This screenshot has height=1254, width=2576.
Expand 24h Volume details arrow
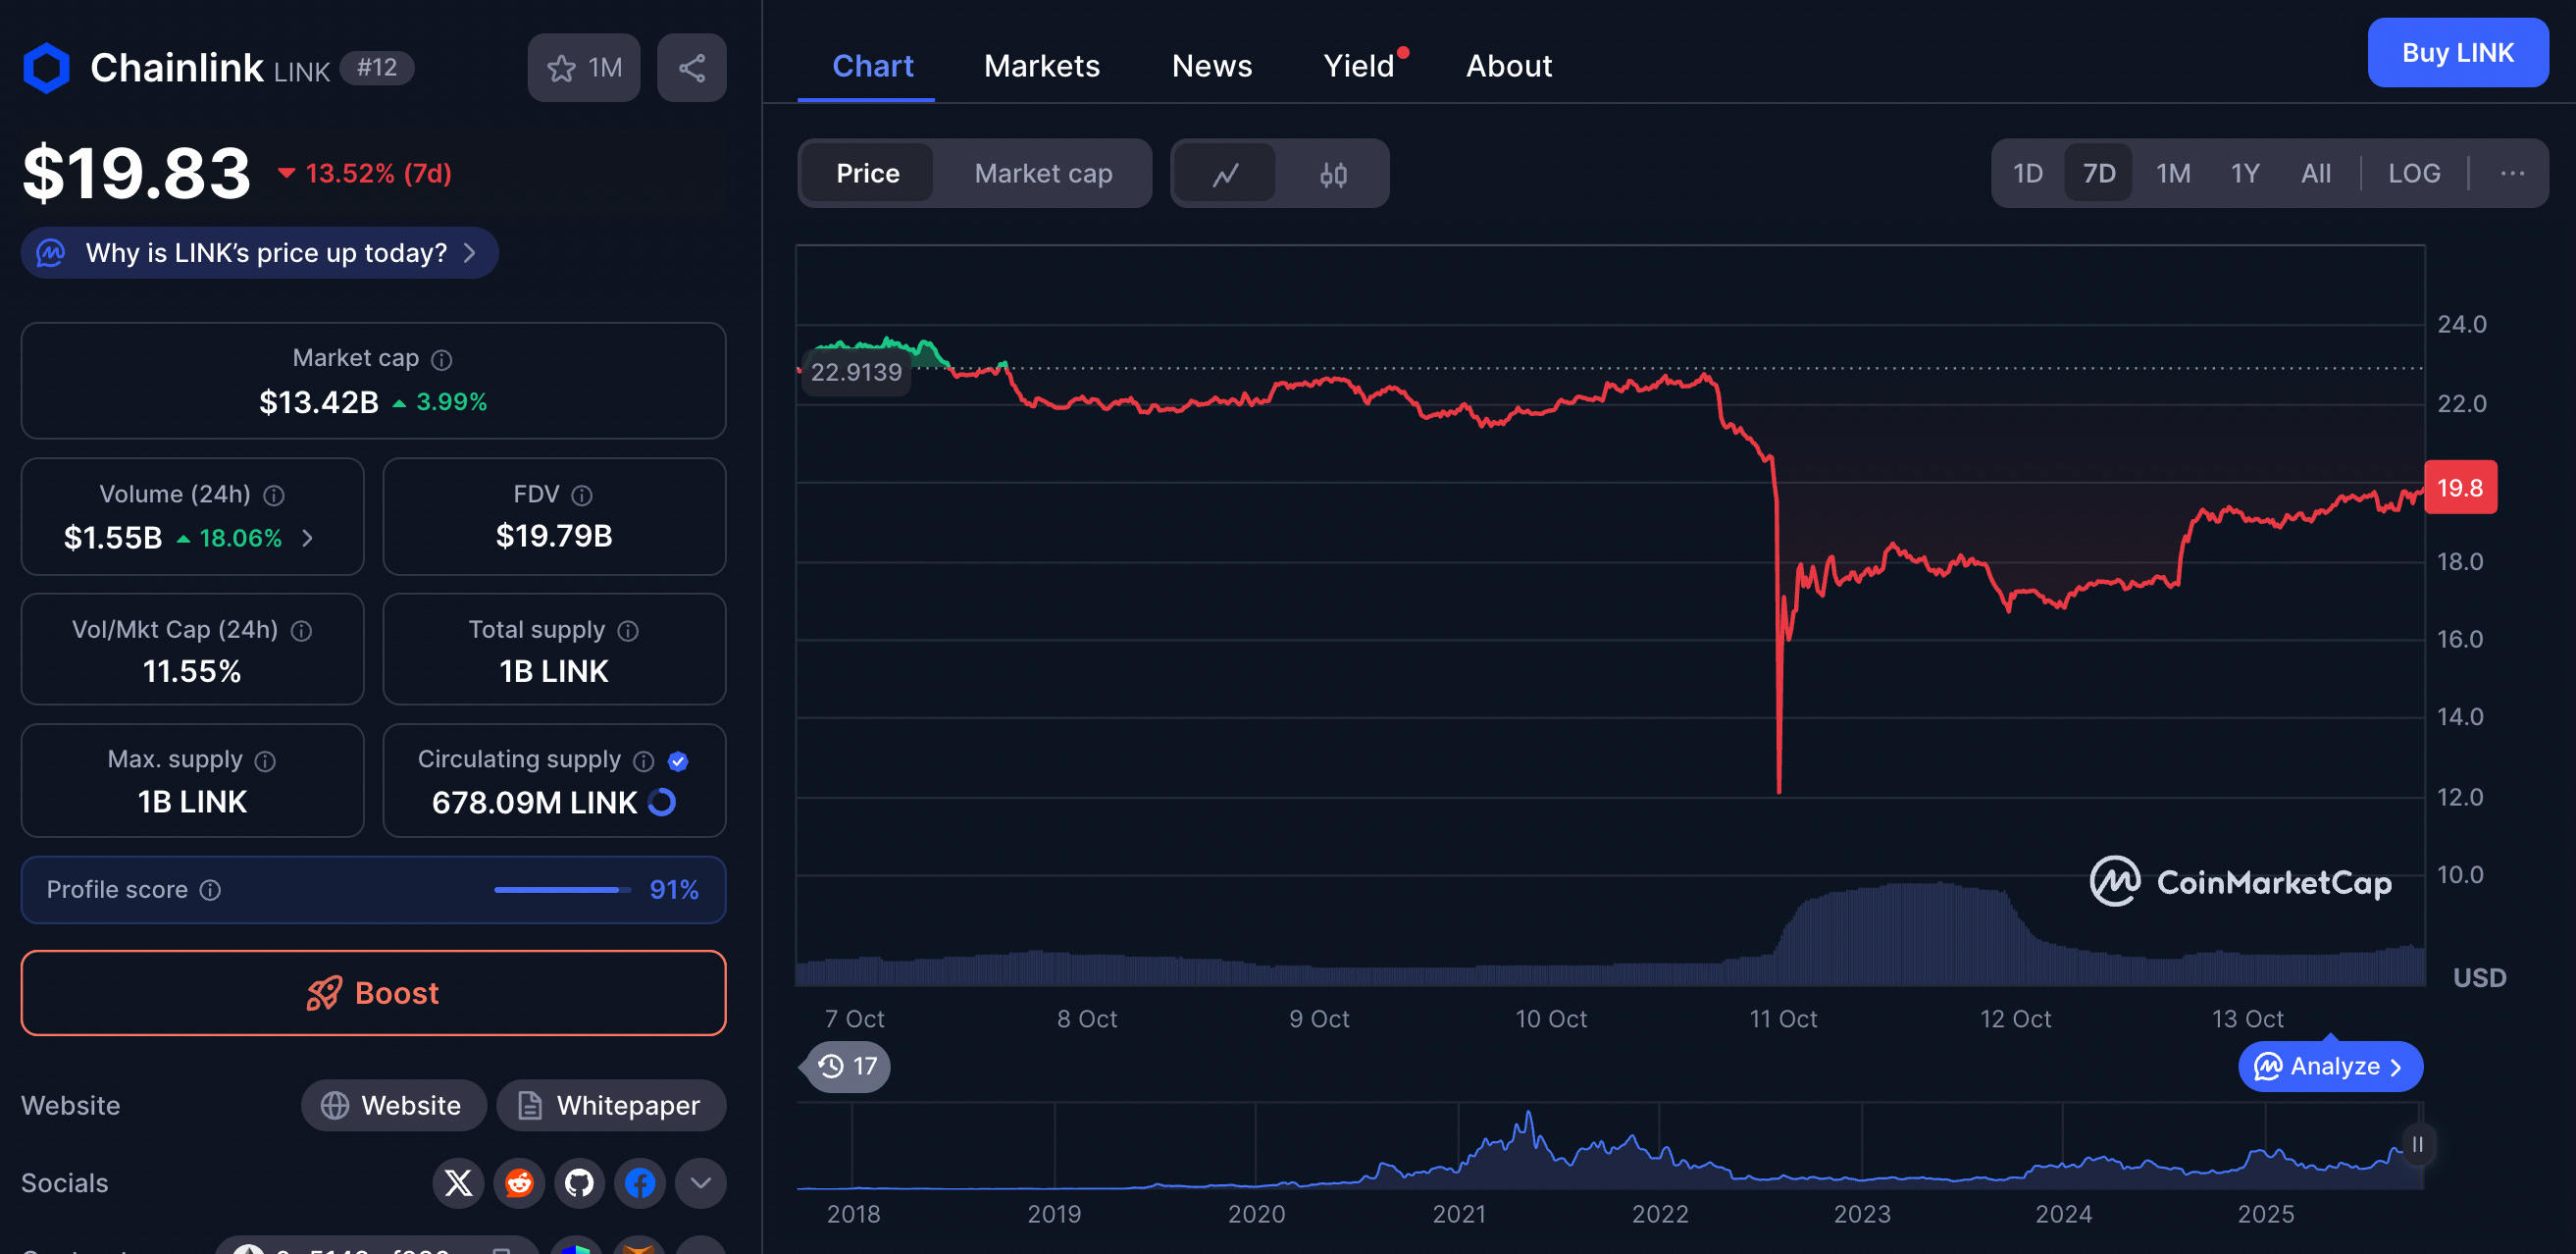pos(307,538)
